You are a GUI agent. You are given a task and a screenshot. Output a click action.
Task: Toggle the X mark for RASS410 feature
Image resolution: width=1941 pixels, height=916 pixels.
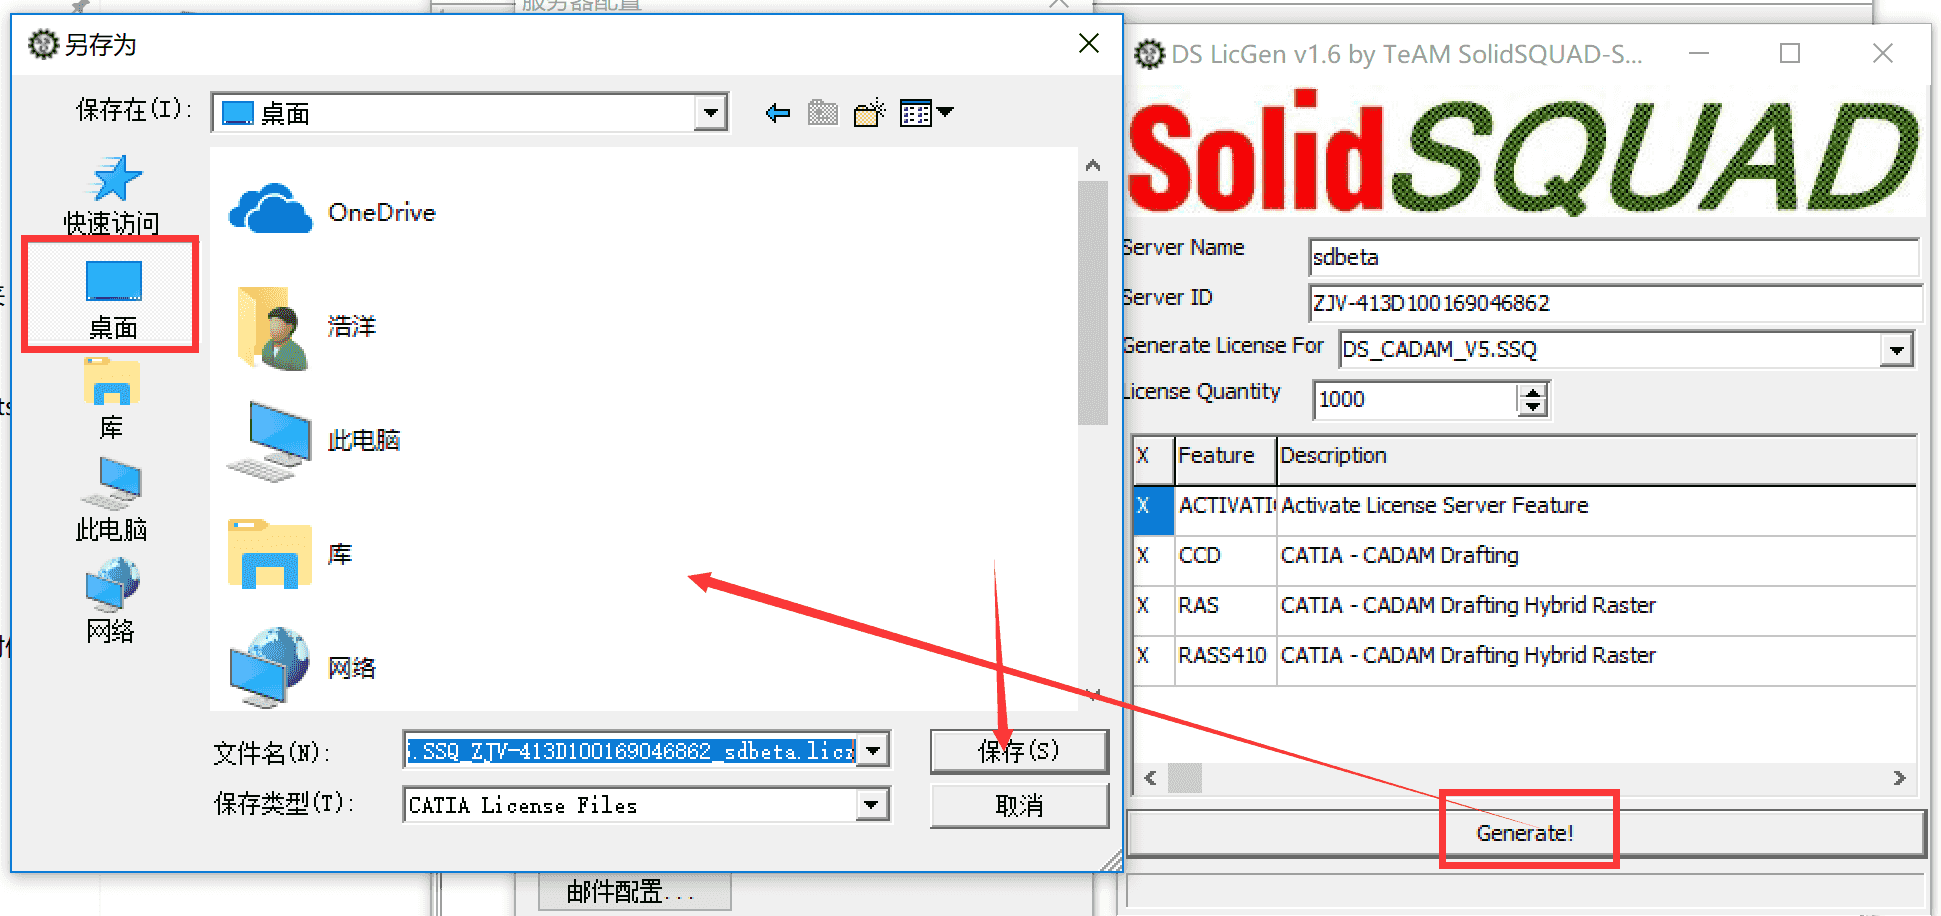point(1143,656)
